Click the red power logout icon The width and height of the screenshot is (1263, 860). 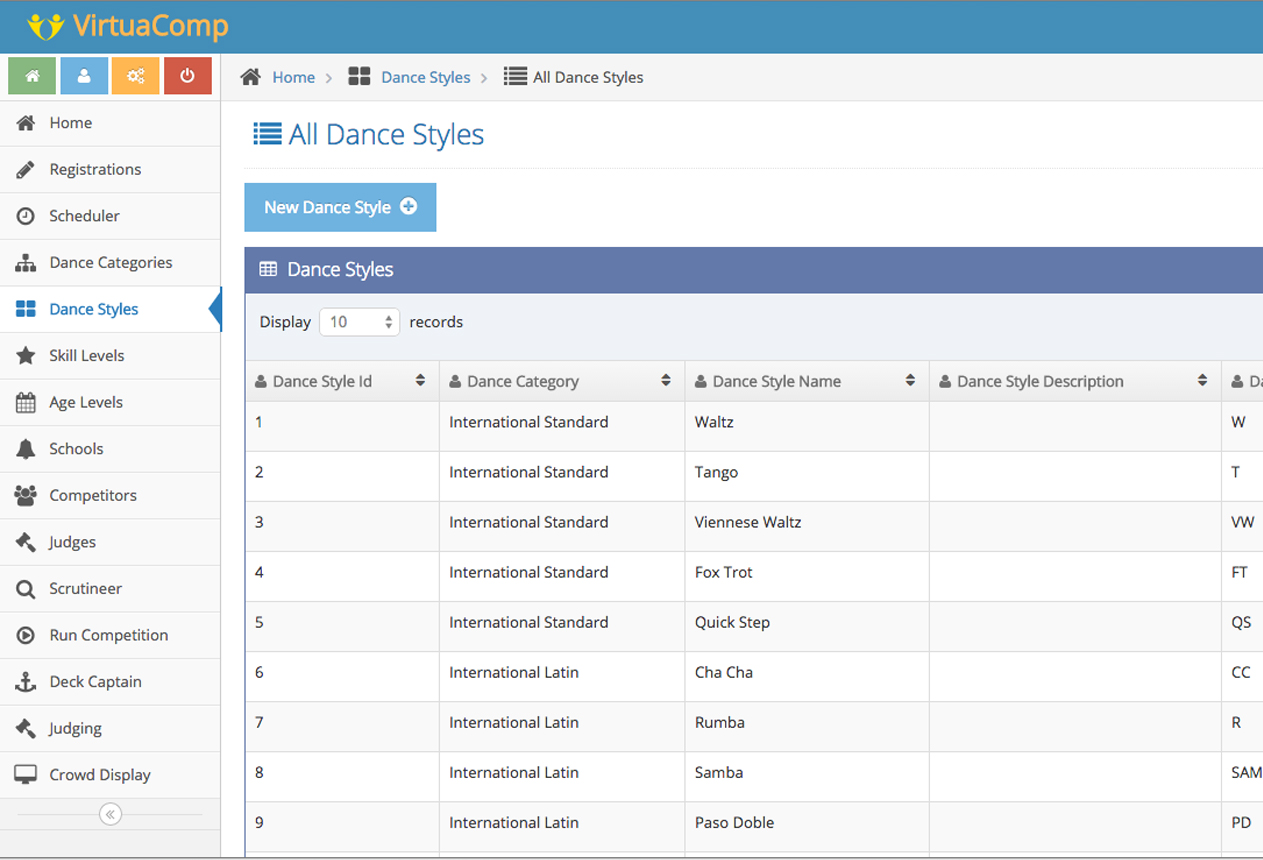[x=187, y=76]
